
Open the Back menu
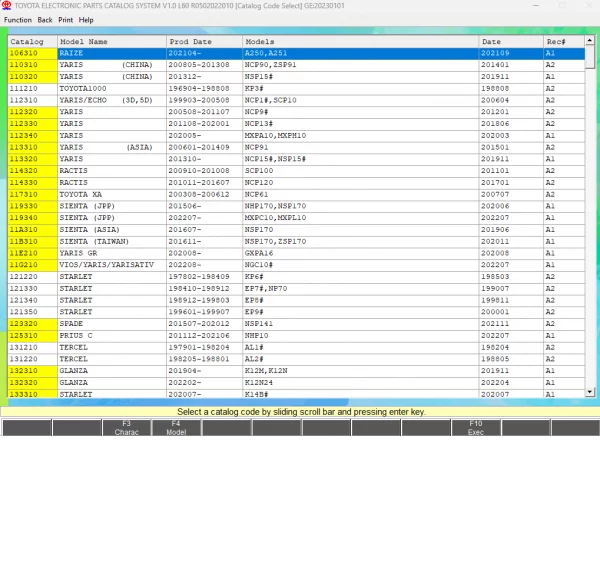[45, 20]
